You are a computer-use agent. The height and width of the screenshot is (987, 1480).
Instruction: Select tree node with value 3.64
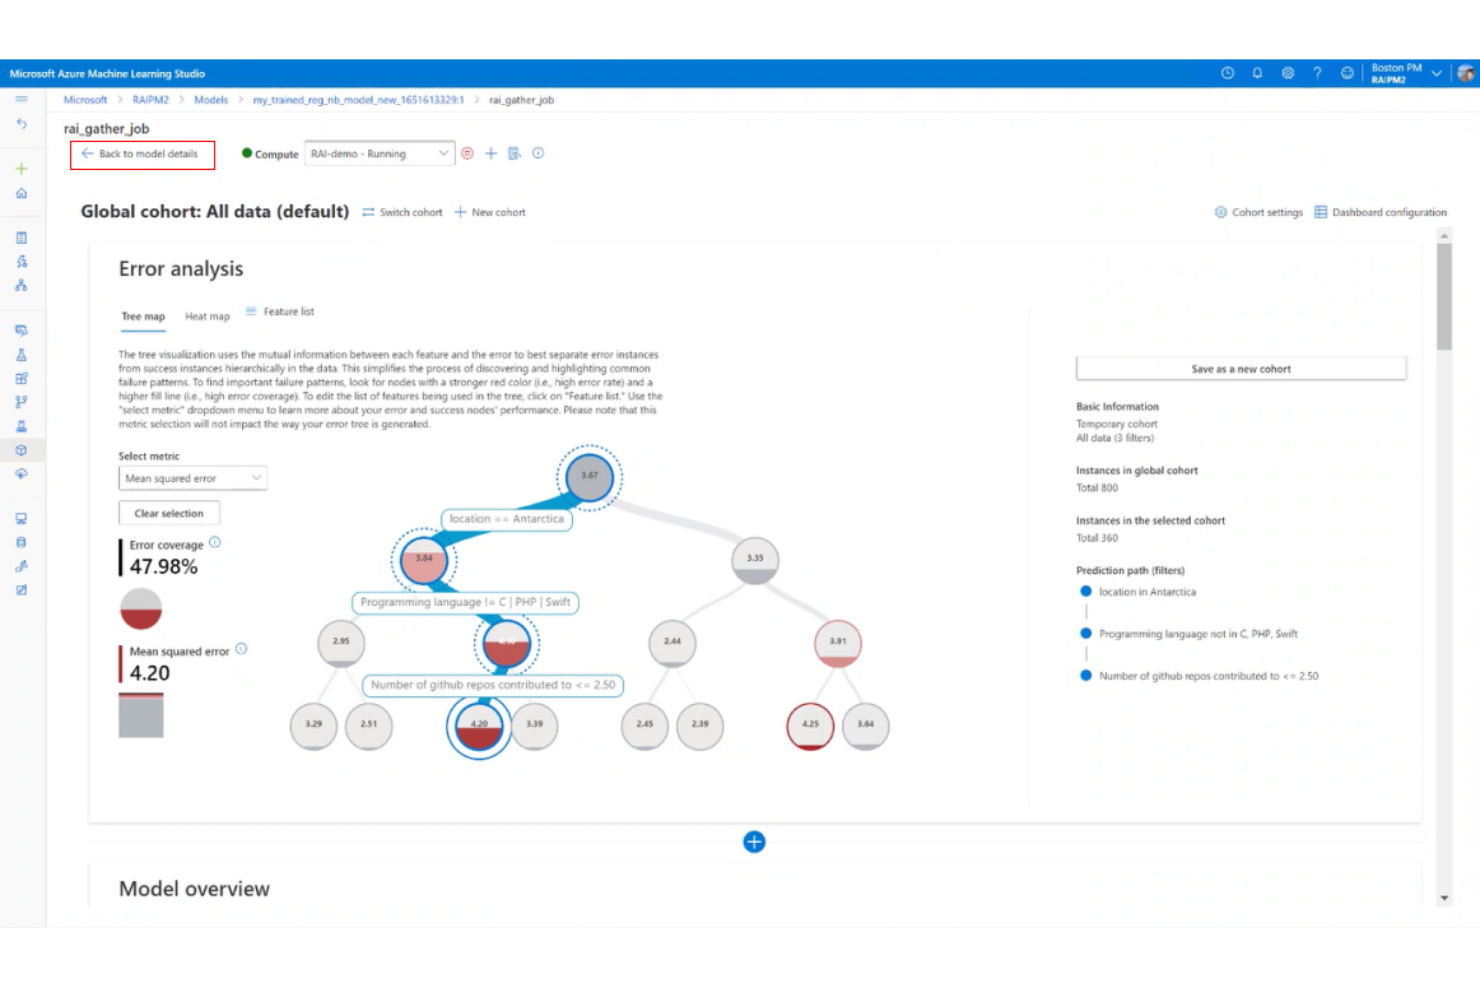pyautogui.click(x=865, y=726)
